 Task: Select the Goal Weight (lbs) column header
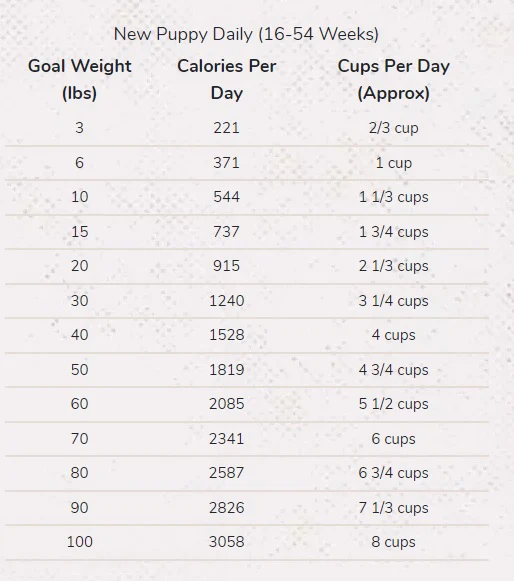coord(80,80)
